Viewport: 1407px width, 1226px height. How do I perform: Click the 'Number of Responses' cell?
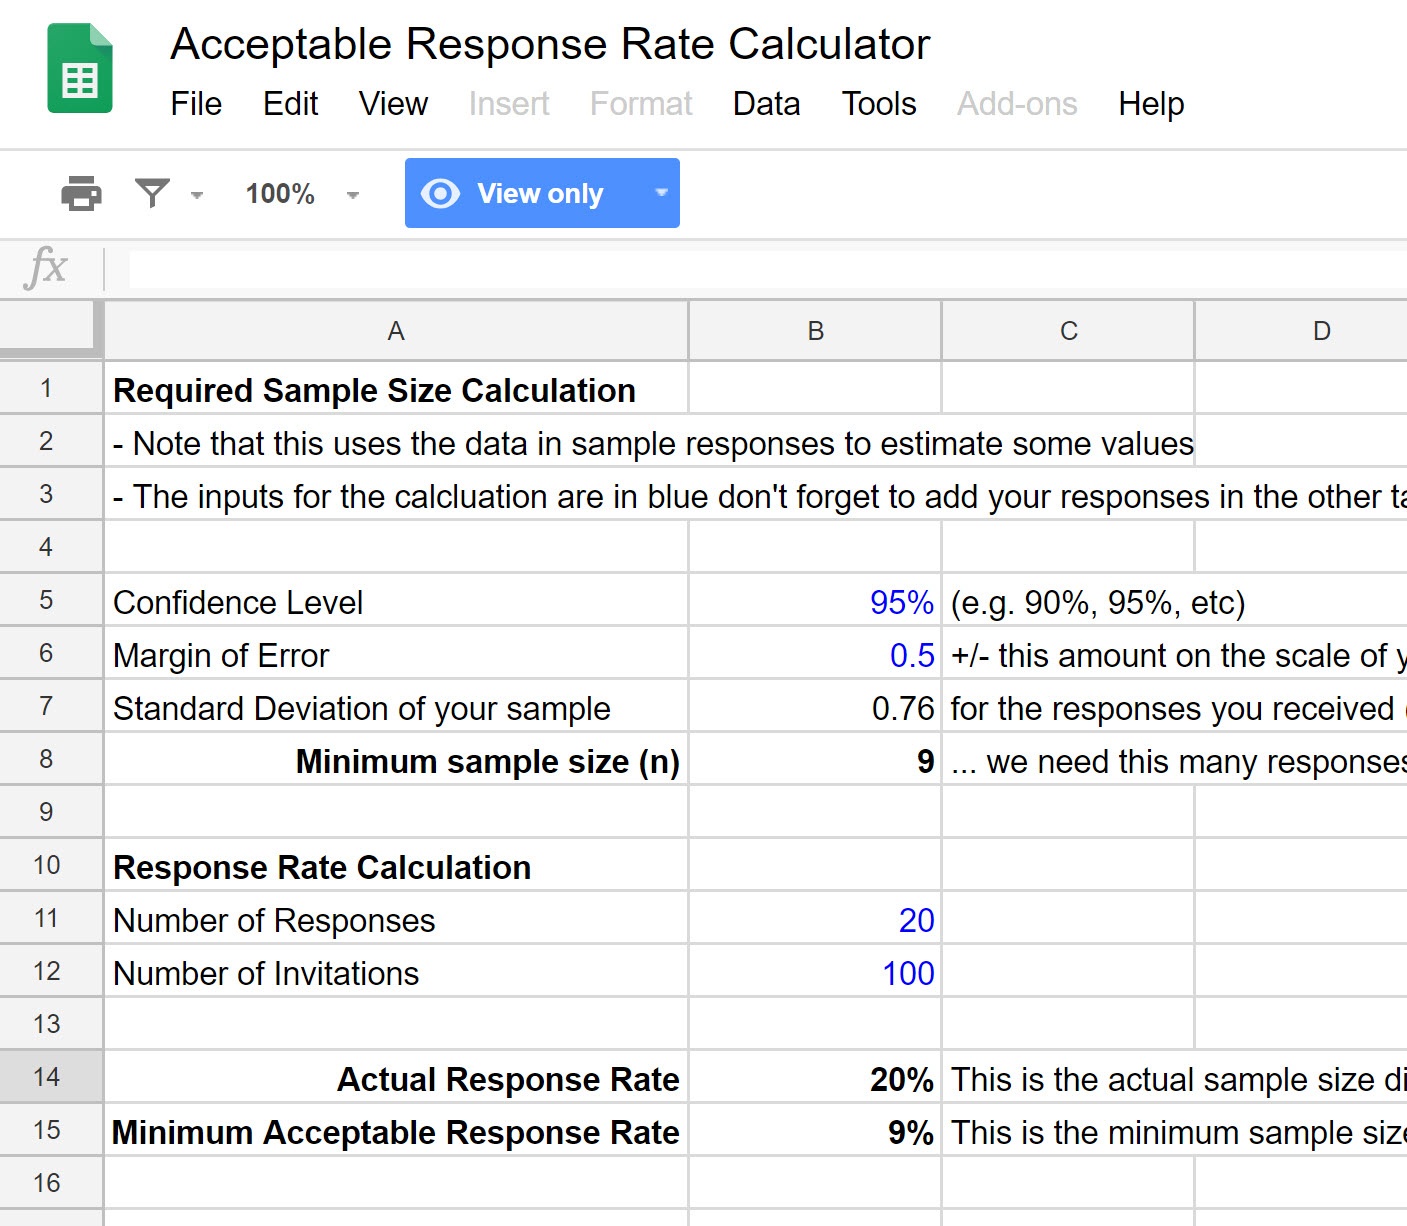(396, 918)
